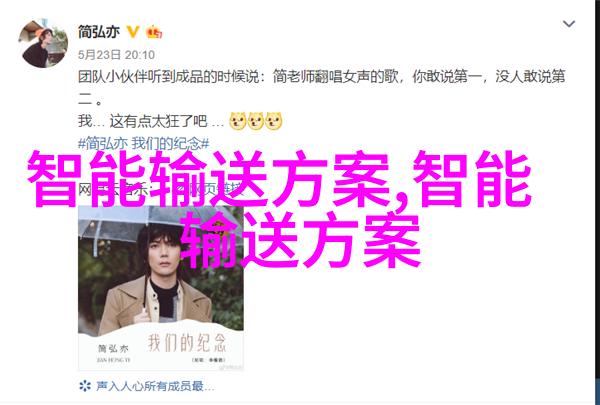Open the hashtag #简弘亦 我们的纪念#
The width and height of the screenshot is (600, 405).
point(143,144)
